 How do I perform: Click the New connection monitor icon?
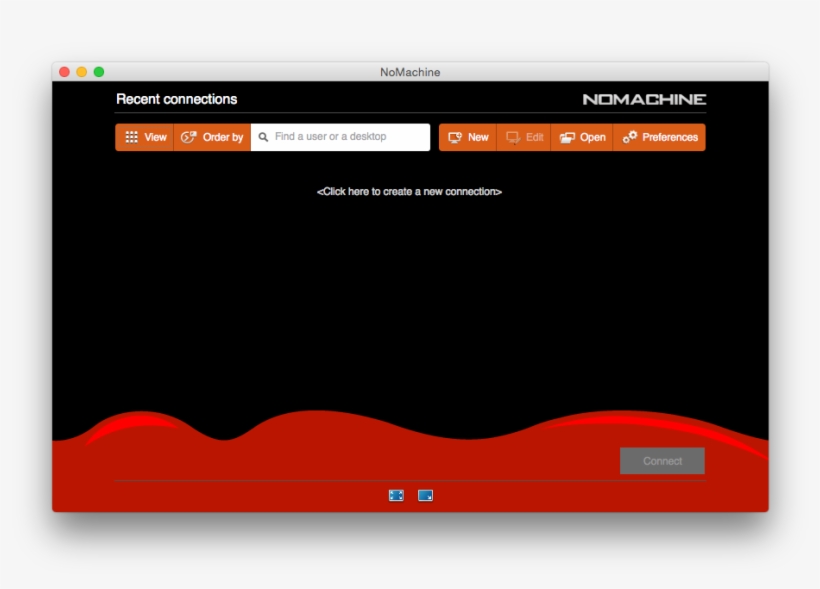(x=455, y=137)
